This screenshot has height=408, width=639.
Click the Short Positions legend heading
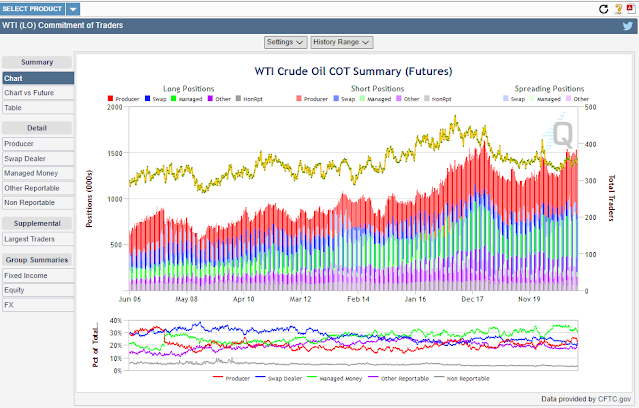[377, 88]
